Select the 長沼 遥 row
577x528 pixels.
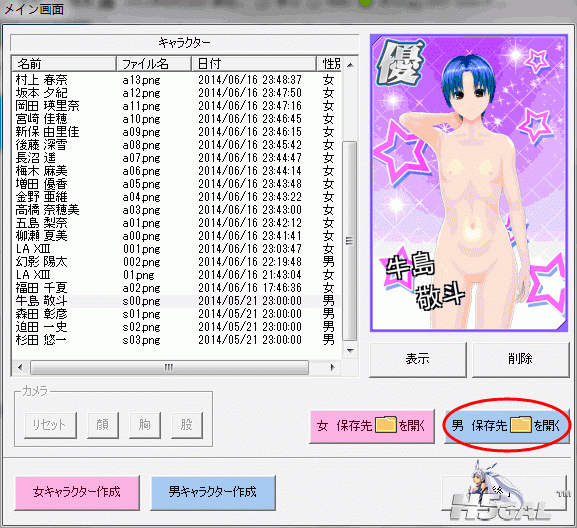[x=177, y=158]
